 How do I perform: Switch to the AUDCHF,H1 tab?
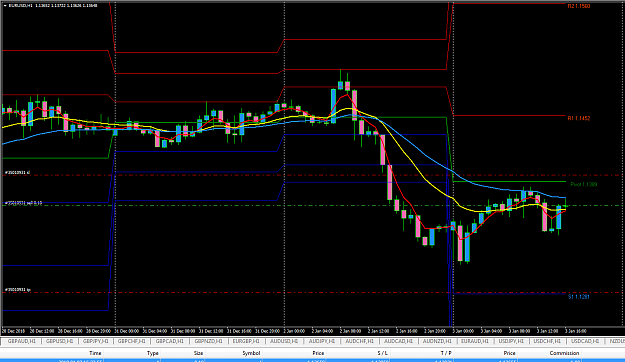click(359, 341)
